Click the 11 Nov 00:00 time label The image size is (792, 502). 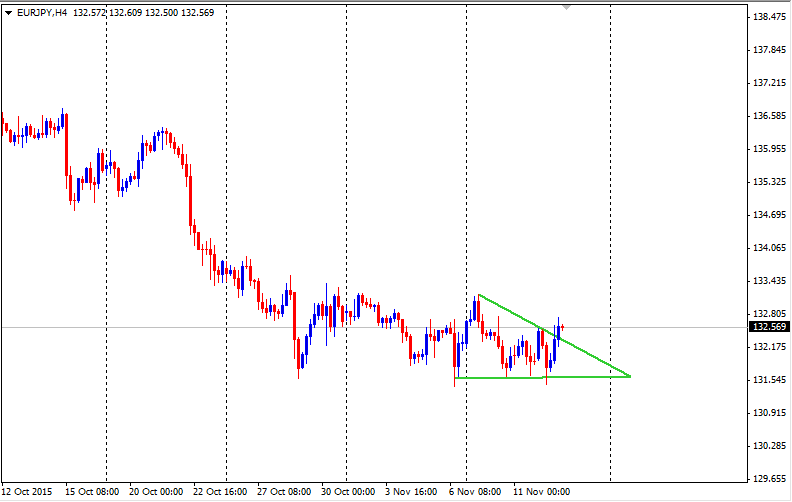tap(541, 491)
